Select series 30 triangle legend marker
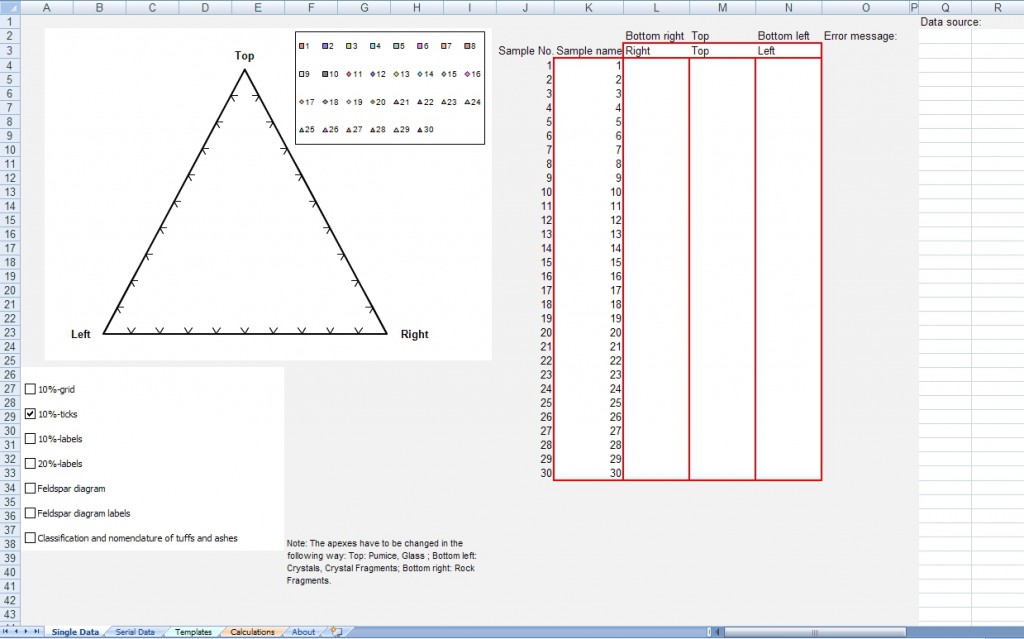Viewport: 1024px width, 639px height. (x=419, y=129)
